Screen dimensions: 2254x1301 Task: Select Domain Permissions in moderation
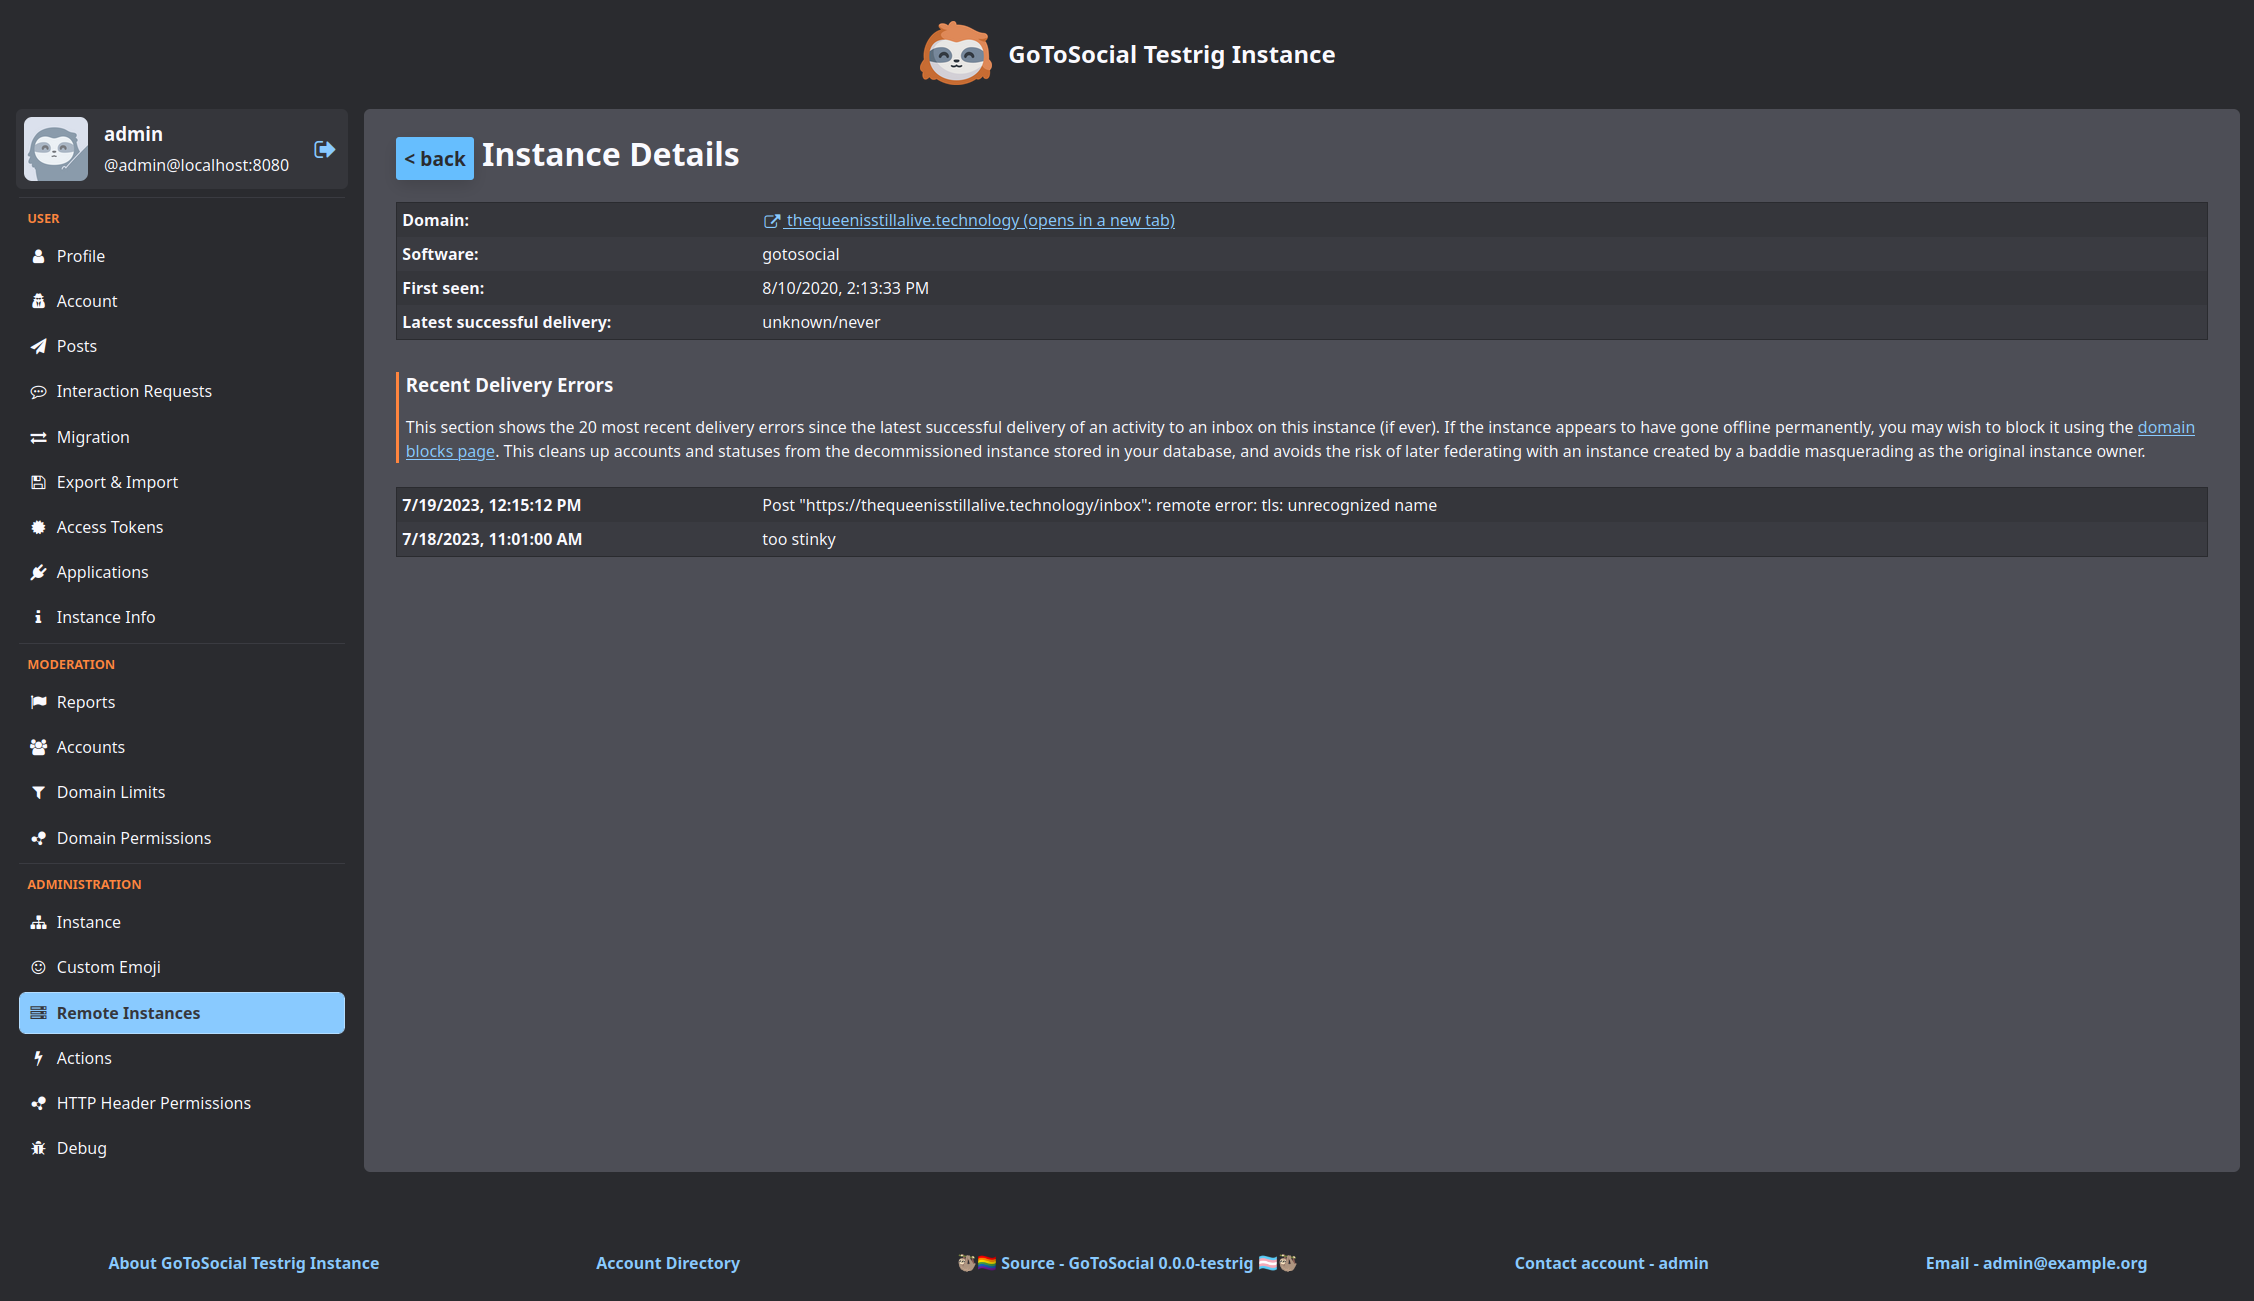point(134,838)
